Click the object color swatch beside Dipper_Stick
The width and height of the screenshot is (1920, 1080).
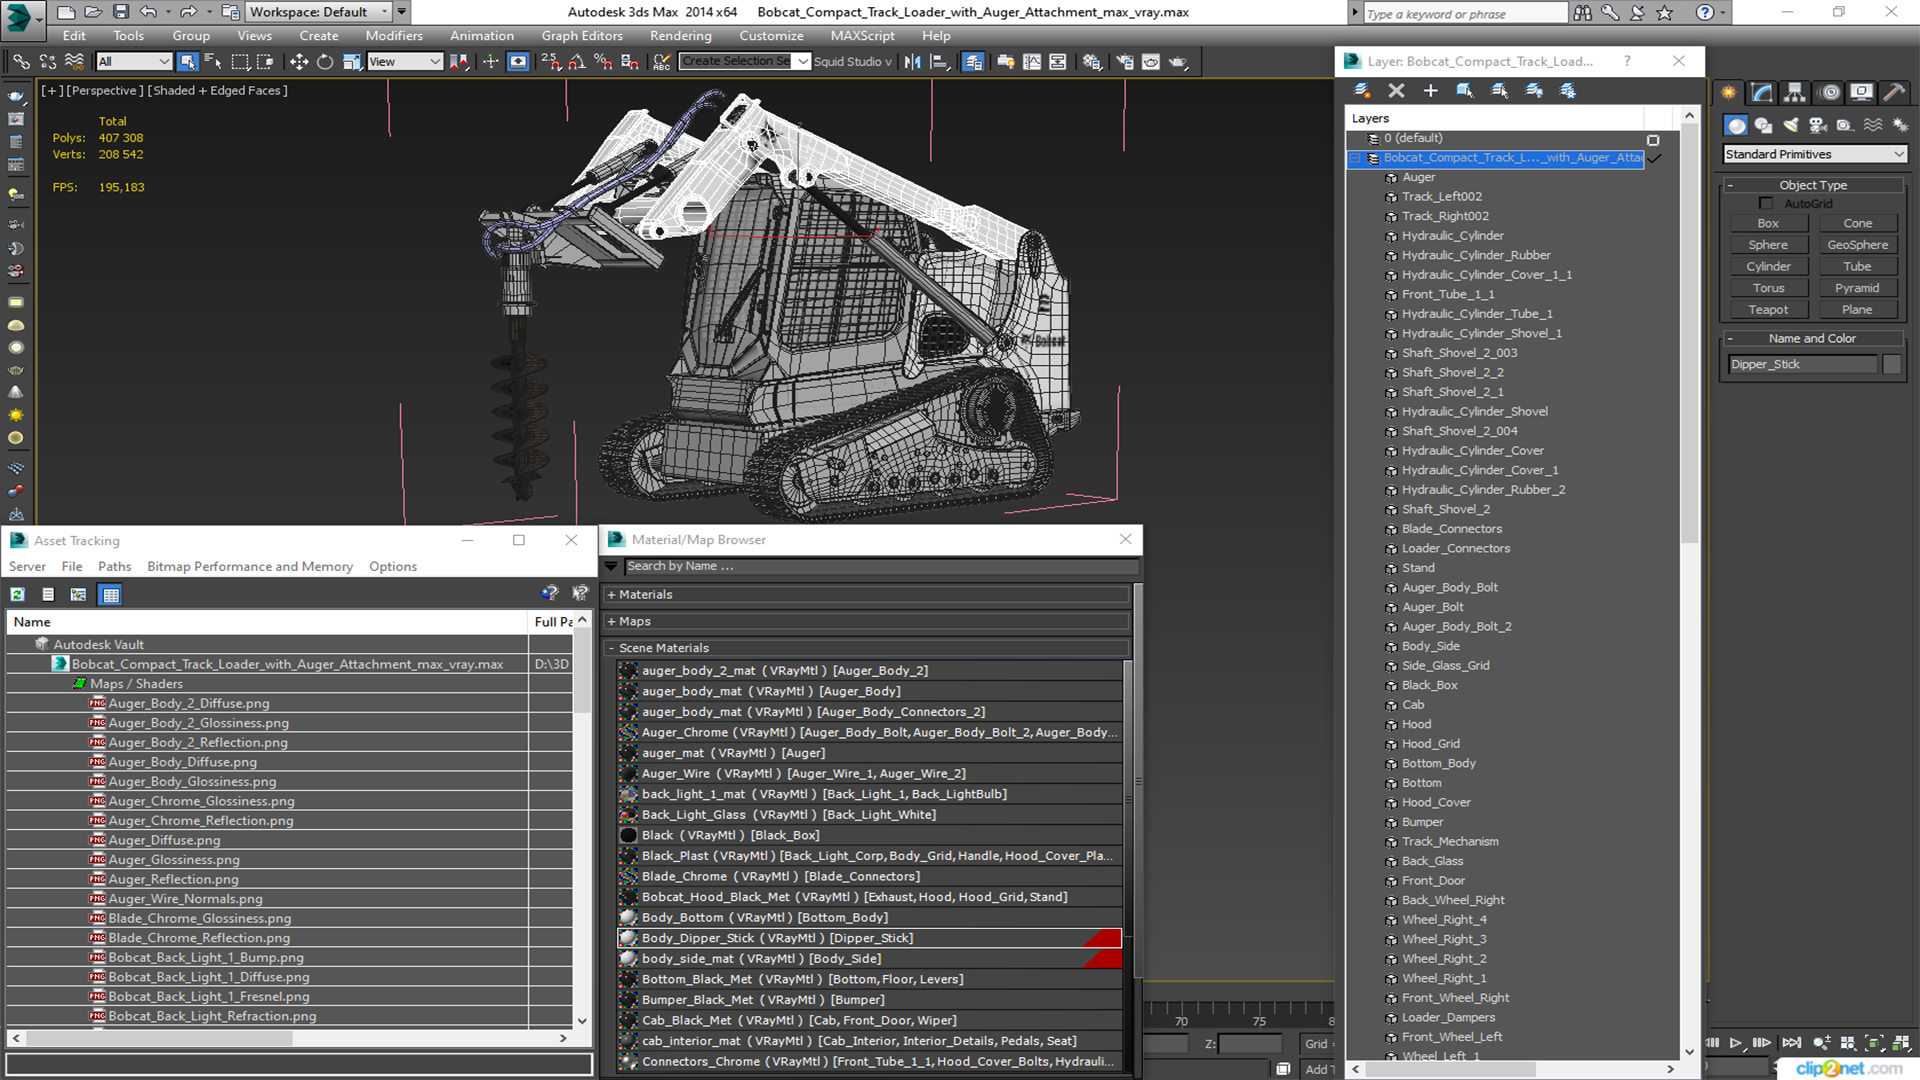click(1891, 365)
